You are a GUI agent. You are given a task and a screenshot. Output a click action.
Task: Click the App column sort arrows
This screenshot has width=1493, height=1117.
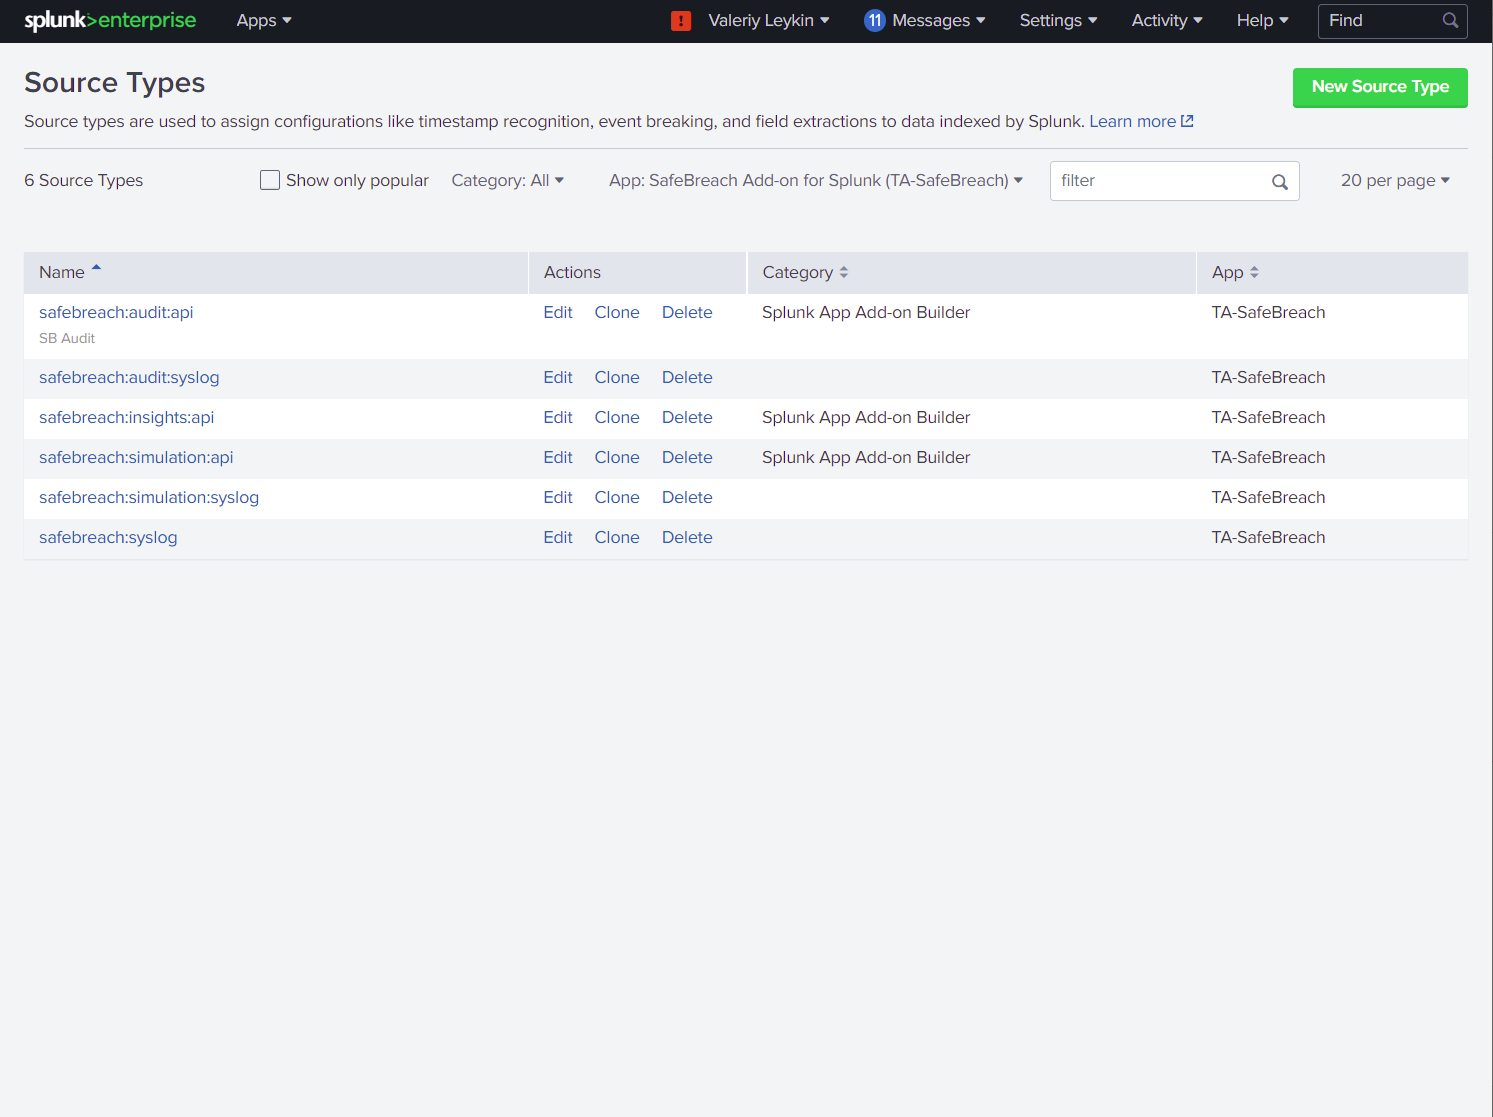pyautogui.click(x=1254, y=272)
